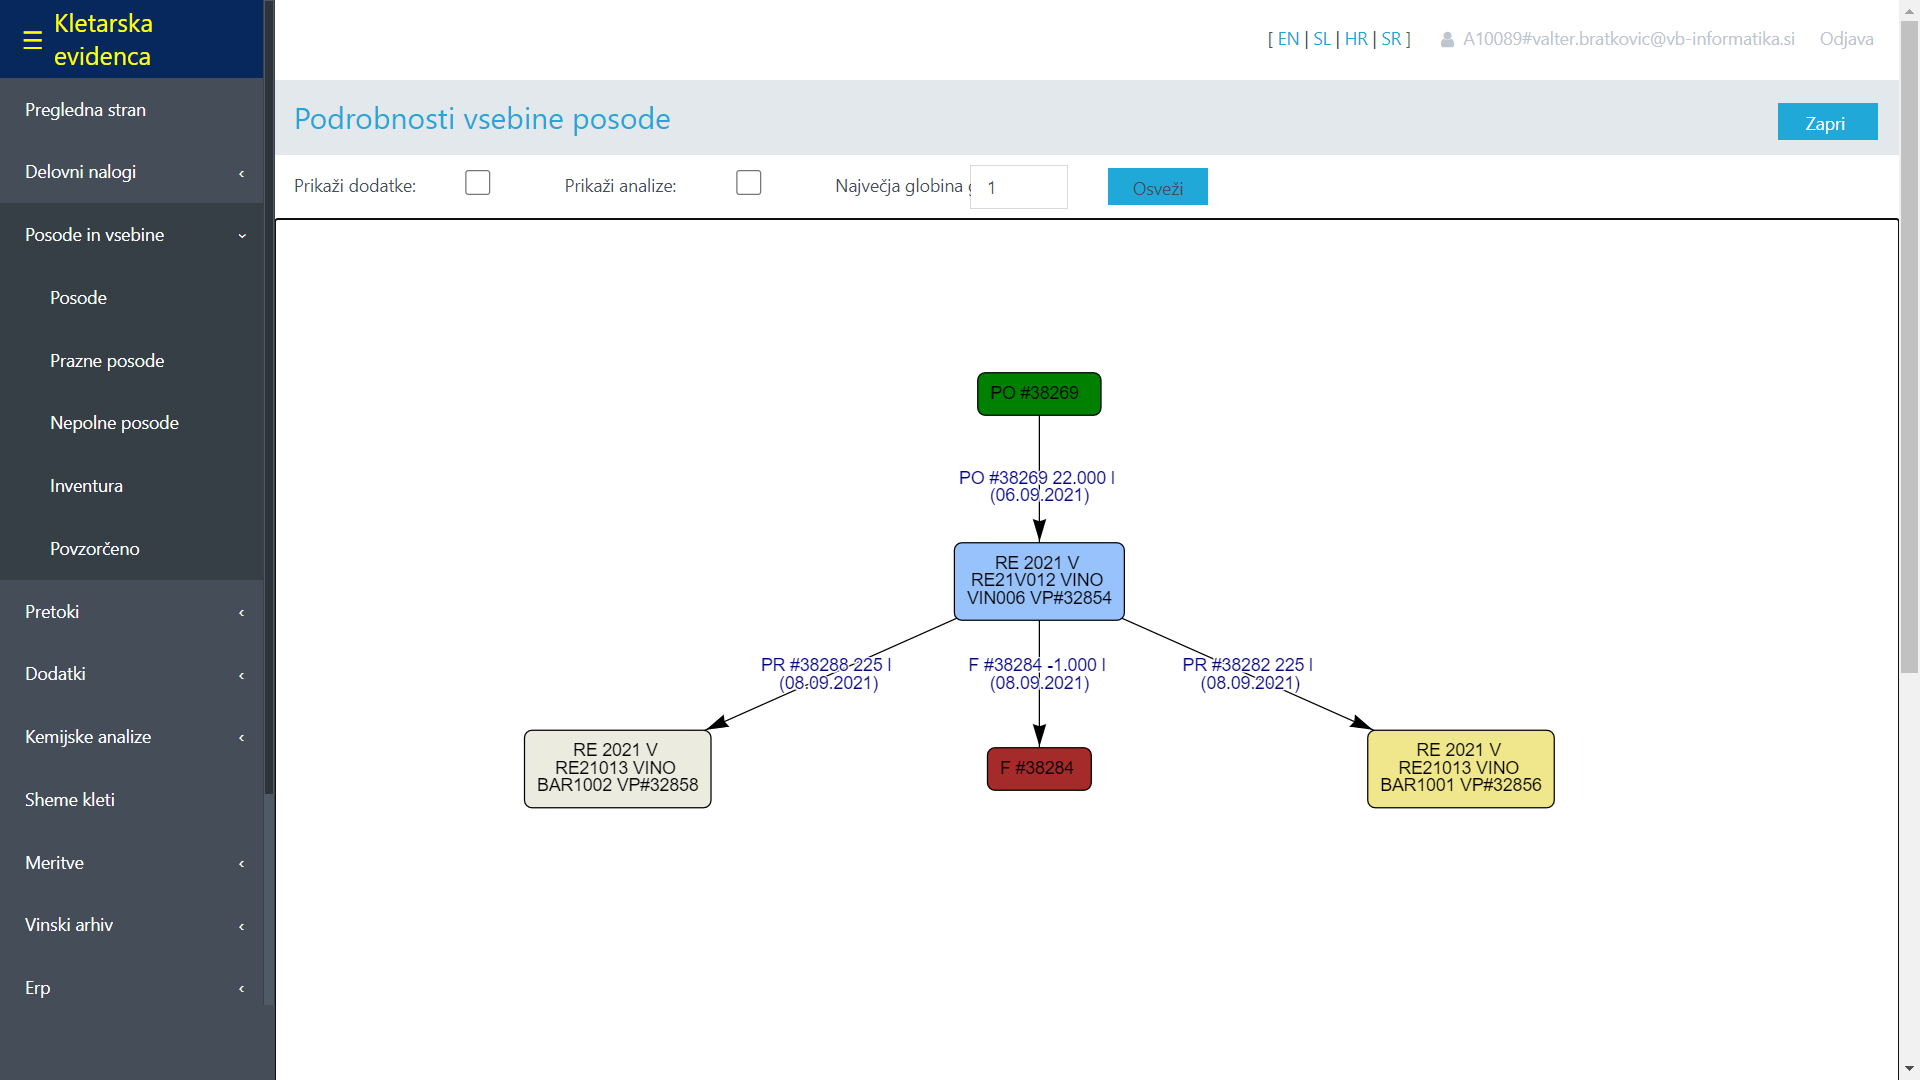Select the BAR1002 VP#32858 node
Image resolution: width=1920 pixels, height=1080 pixels.
617,768
